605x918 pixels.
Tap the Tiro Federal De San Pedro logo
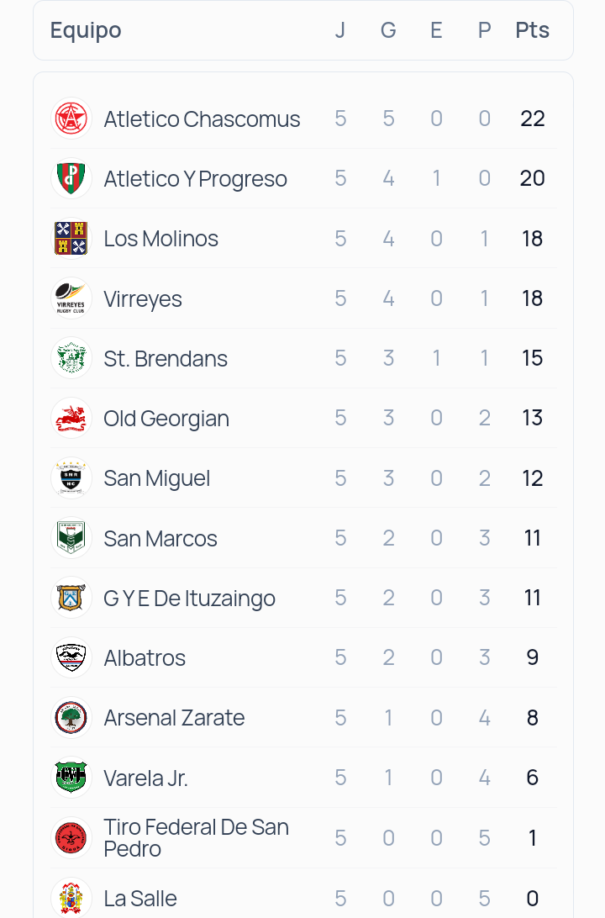[x=71, y=838]
